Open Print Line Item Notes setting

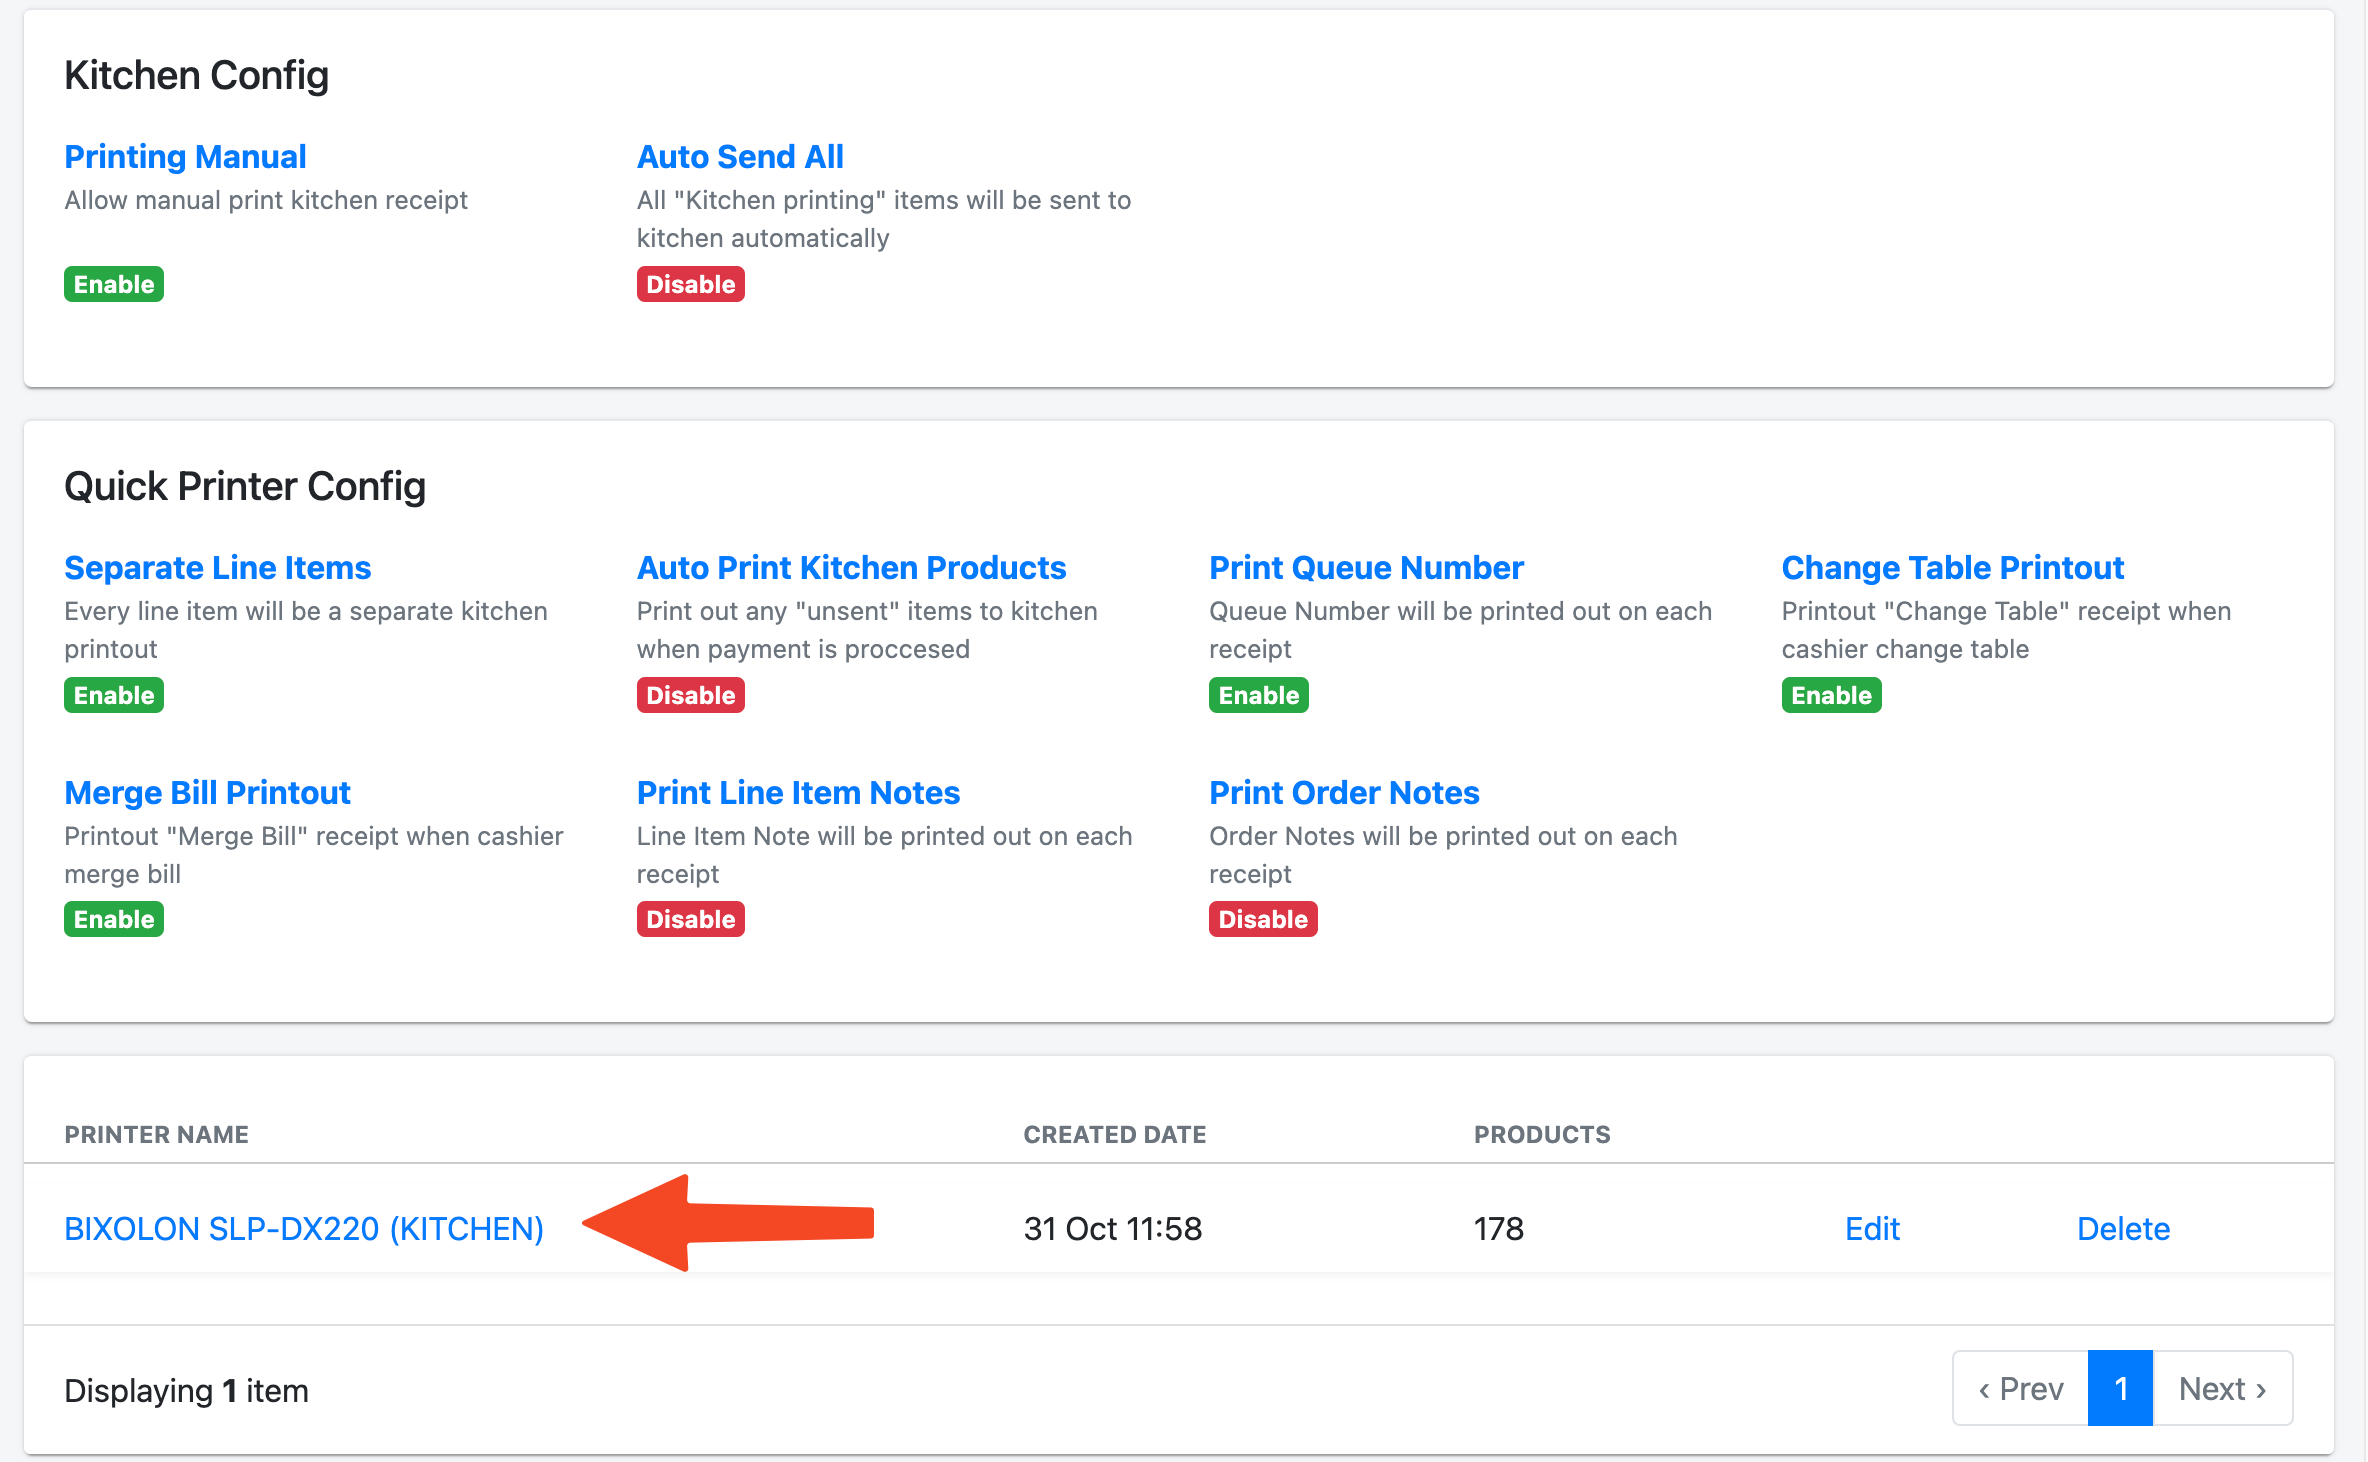tap(798, 793)
